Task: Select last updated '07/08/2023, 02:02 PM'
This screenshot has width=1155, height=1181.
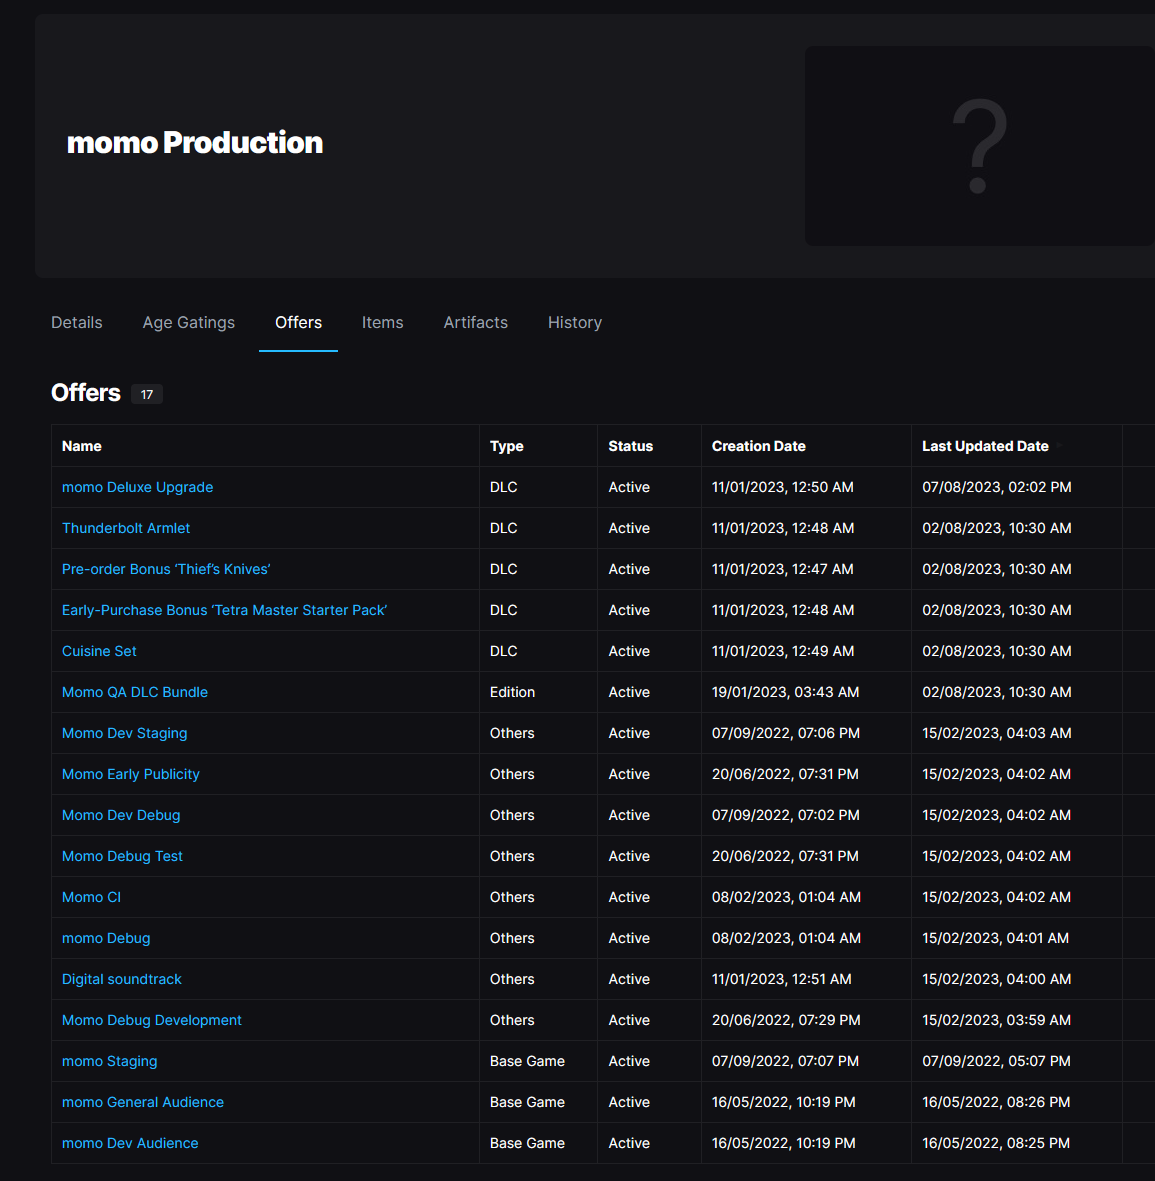Action: click(x=997, y=487)
